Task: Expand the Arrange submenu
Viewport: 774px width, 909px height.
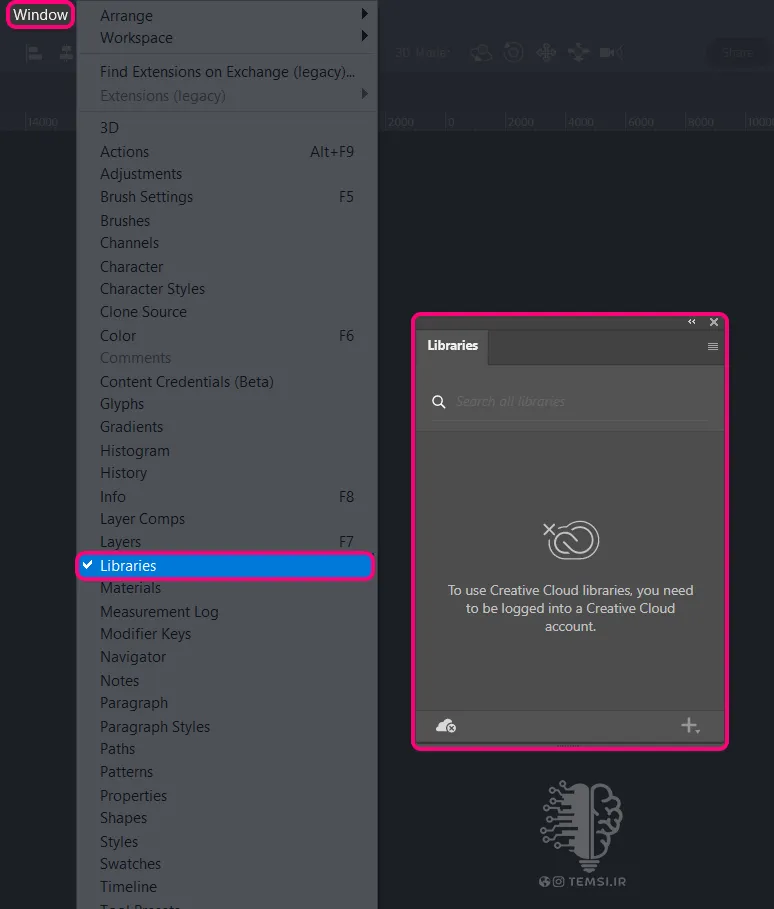Action: (x=227, y=15)
